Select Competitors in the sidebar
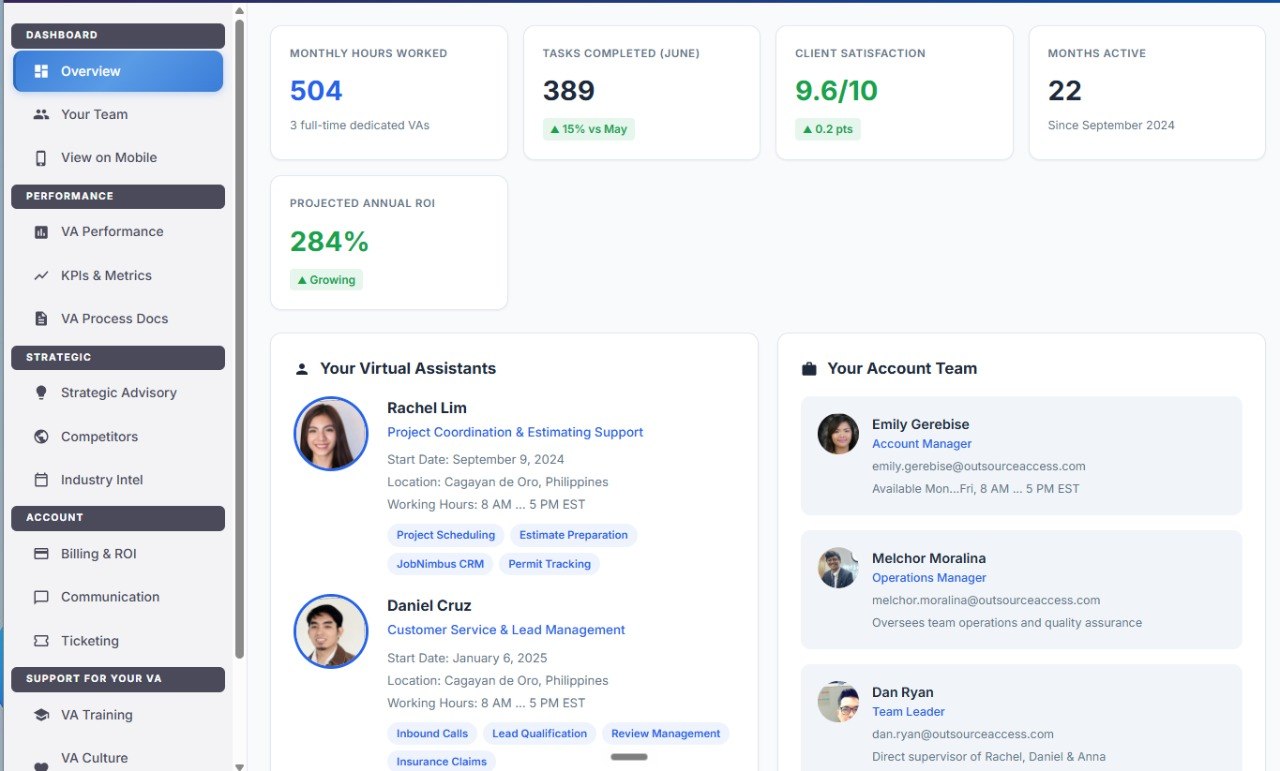 pyautogui.click(x=118, y=436)
